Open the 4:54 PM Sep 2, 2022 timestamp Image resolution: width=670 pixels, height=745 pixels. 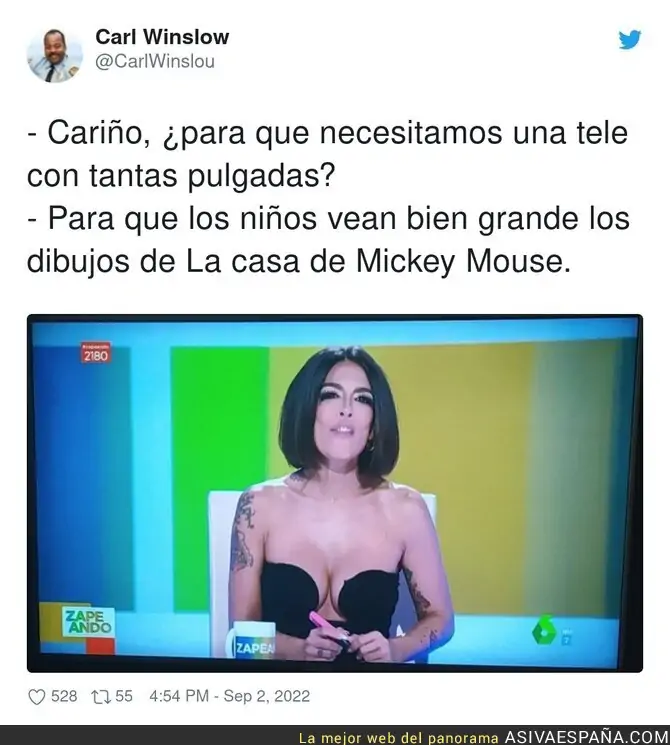(230, 697)
